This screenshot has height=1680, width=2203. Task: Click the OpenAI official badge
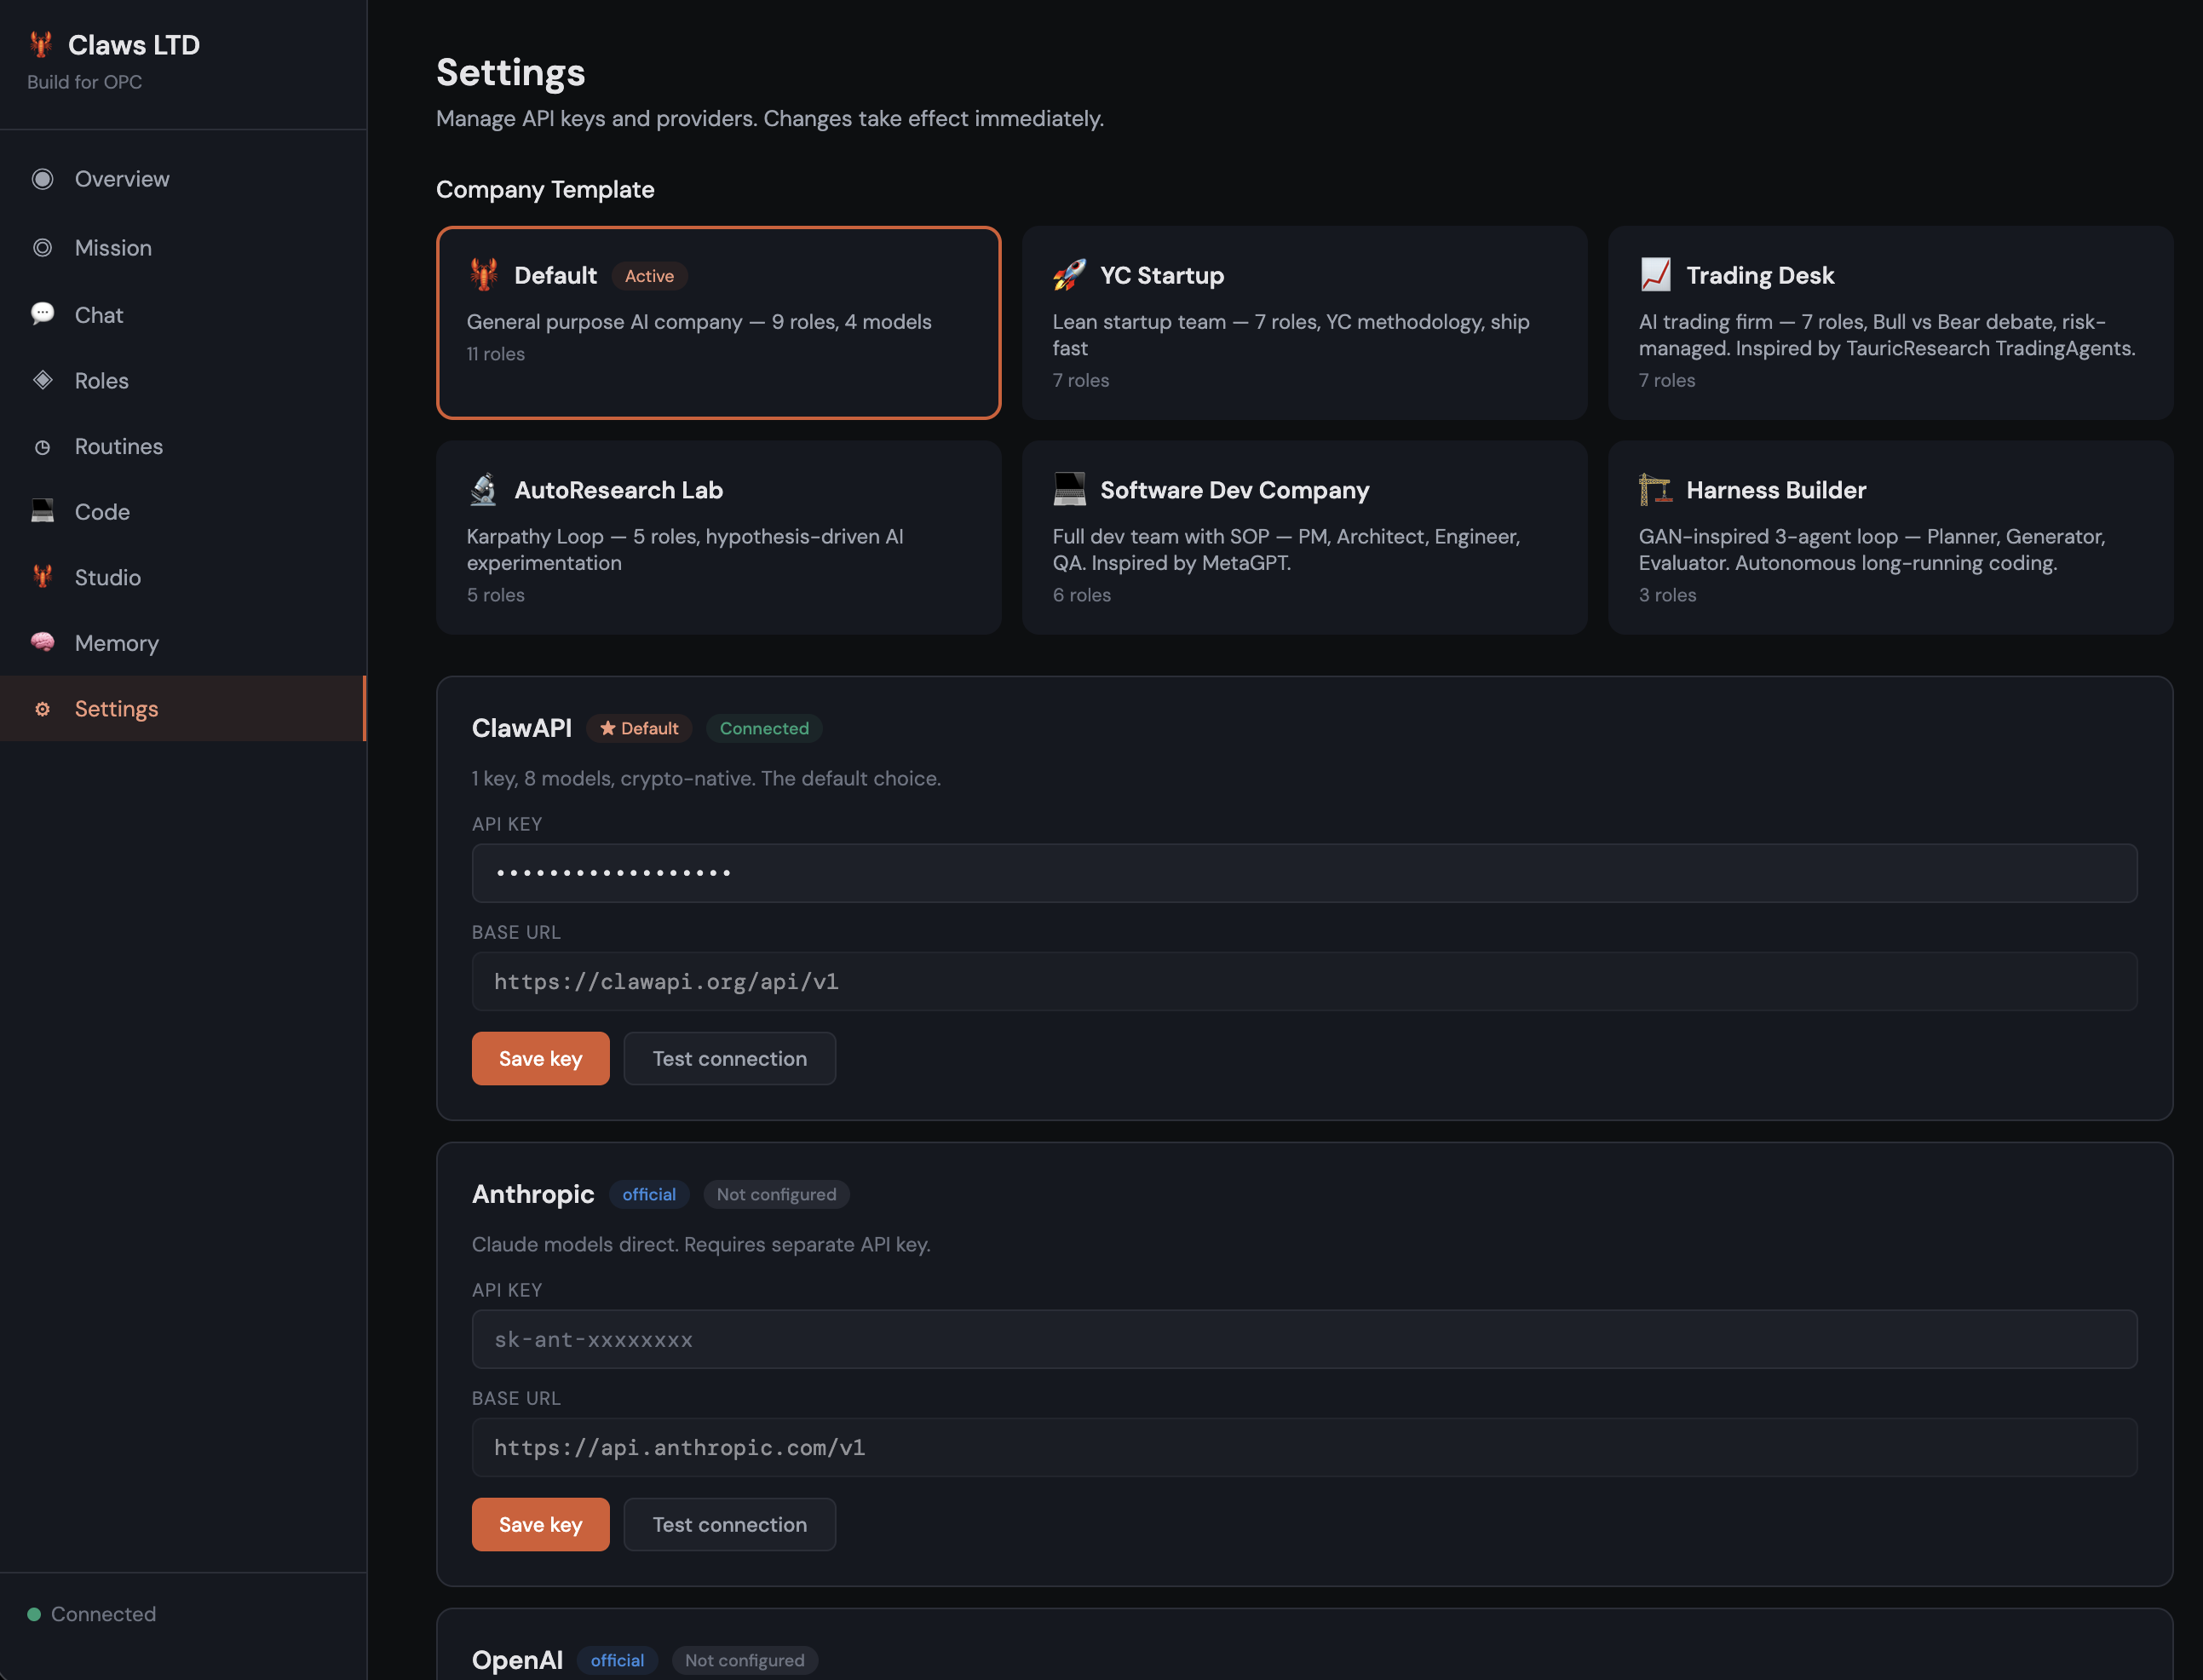617,1661
